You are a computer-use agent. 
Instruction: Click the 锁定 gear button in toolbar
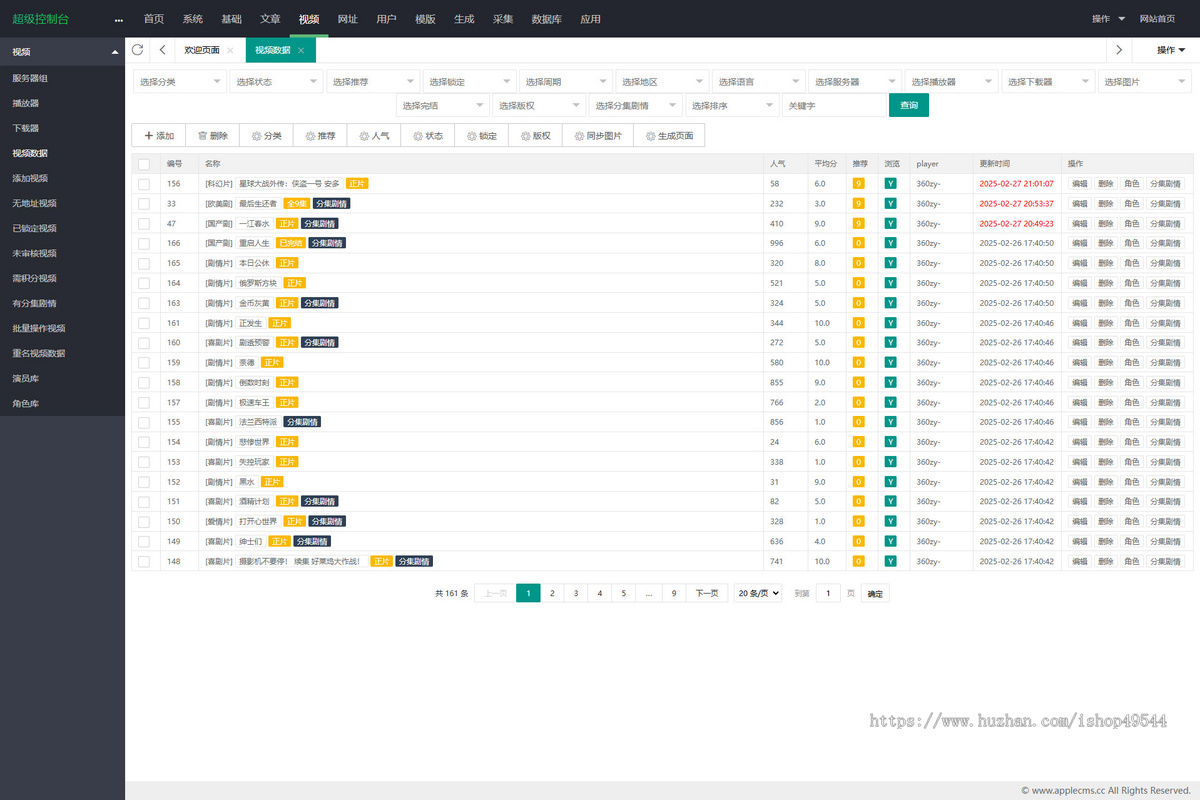pyautogui.click(x=482, y=135)
